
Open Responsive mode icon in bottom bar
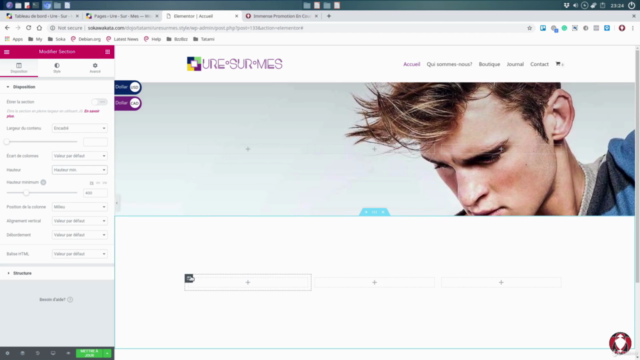53,353
